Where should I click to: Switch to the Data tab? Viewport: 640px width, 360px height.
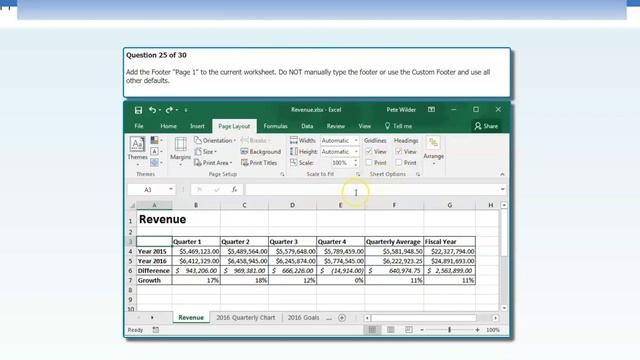tap(307, 126)
